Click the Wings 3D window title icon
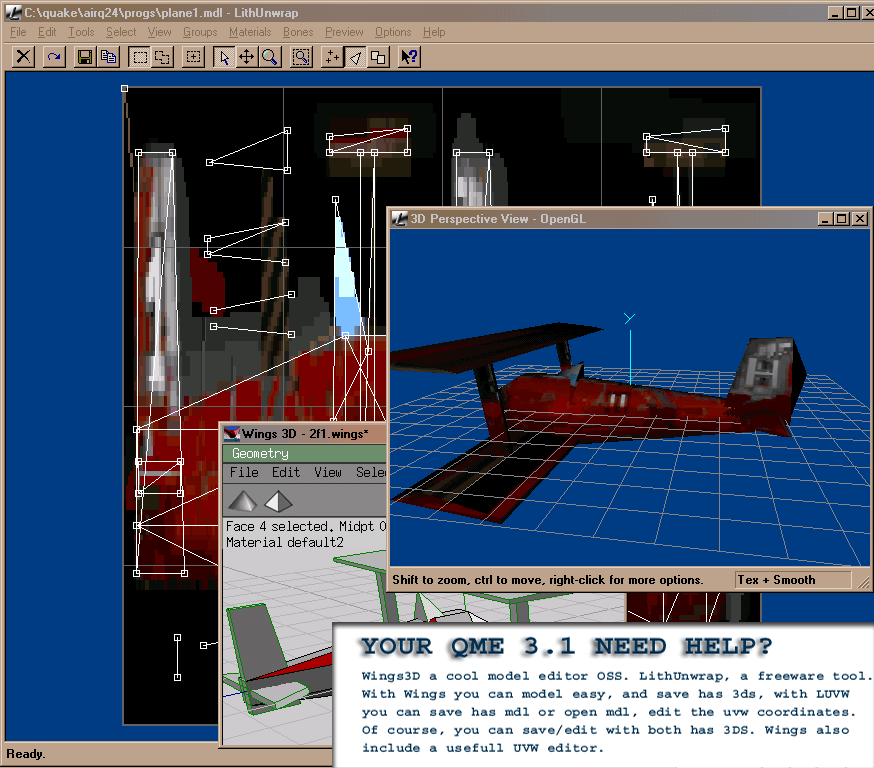874x768 pixels. coord(231,434)
